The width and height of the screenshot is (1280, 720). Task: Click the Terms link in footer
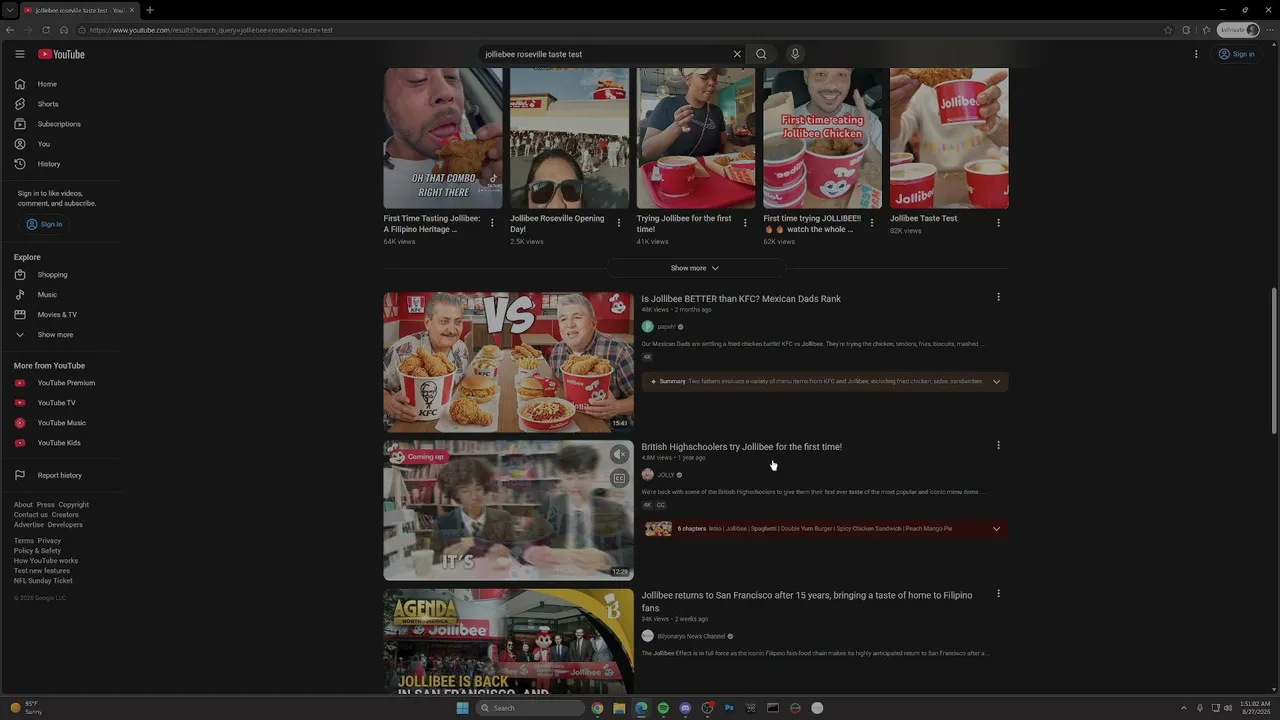23,541
